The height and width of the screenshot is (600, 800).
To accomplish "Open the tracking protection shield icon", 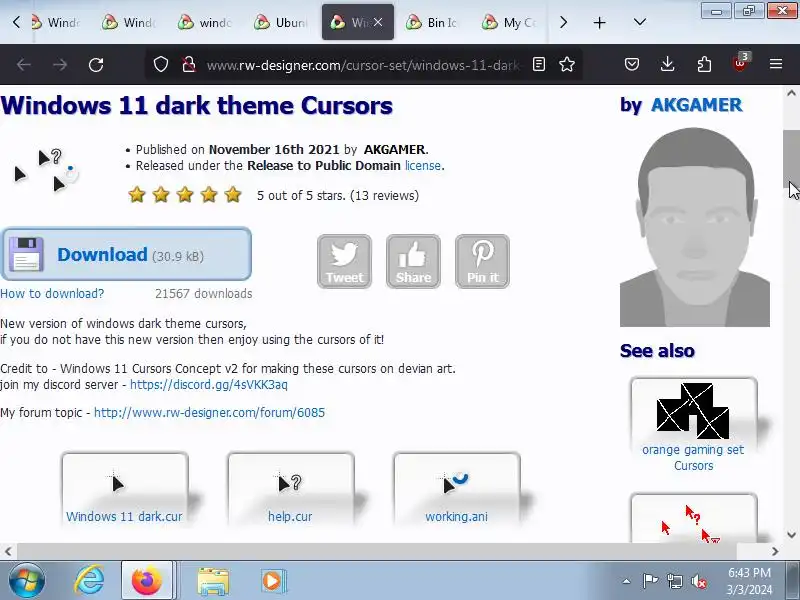I will pos(161,64).
